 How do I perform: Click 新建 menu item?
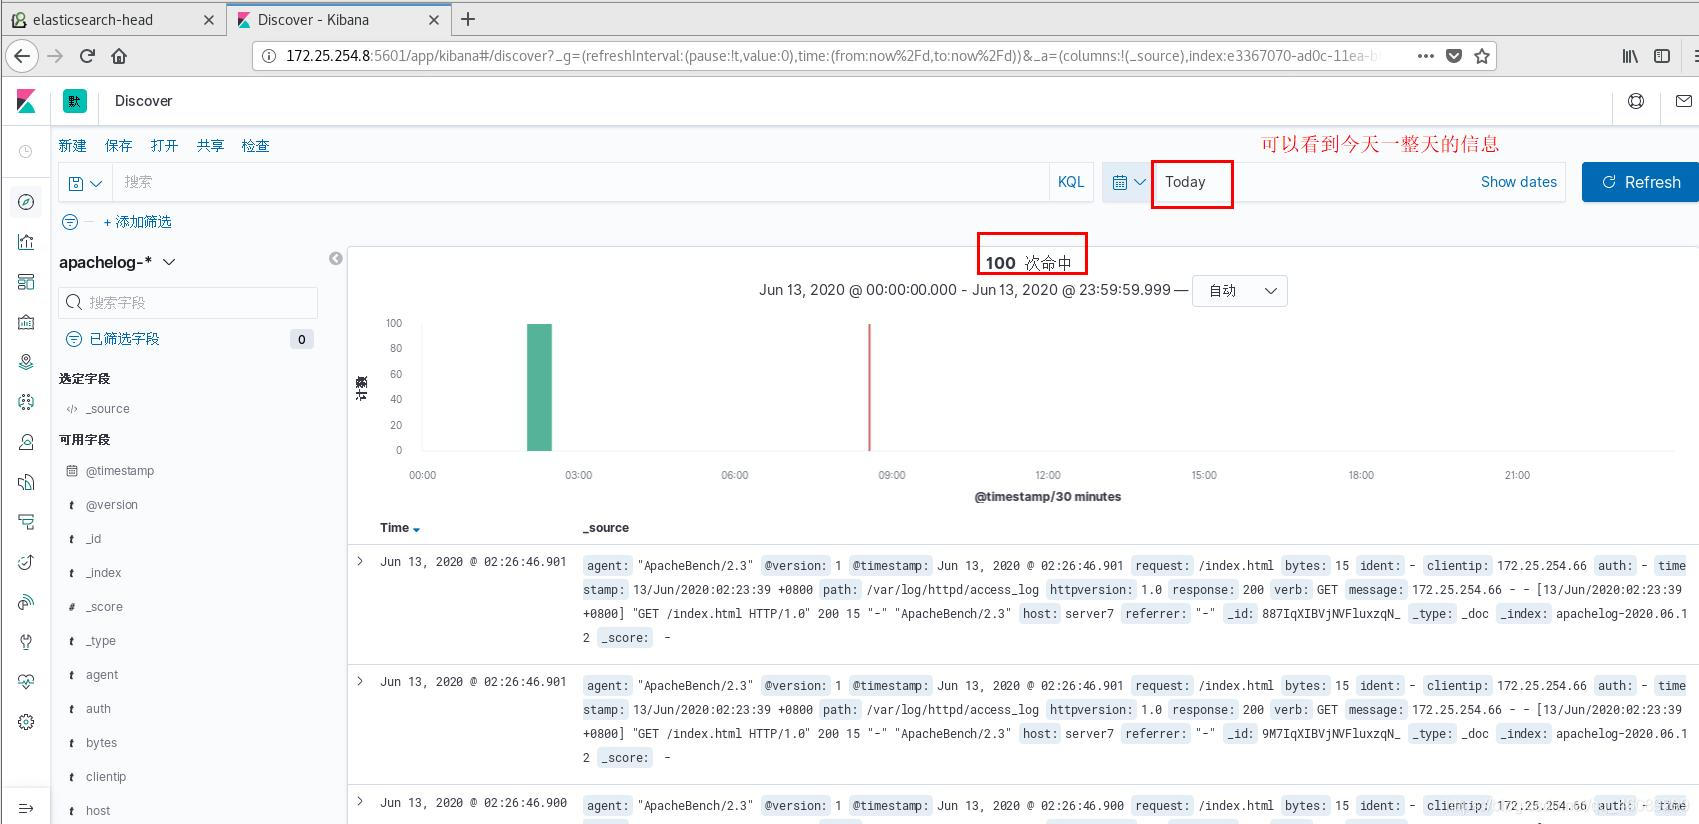[72, 146]
